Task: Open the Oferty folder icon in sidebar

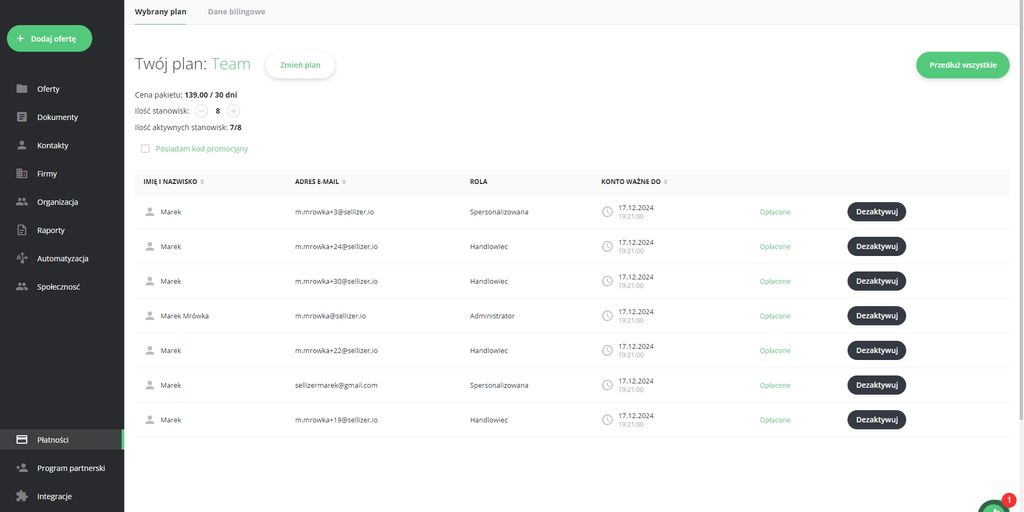Action: tap(22, 89)
